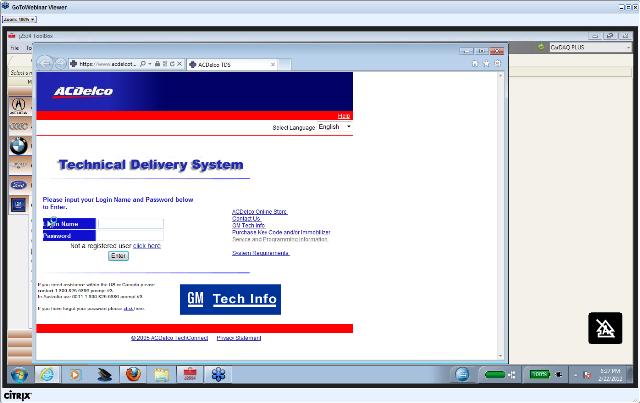This screenshot has height=403, width=640.
Task: Click the Help link on red bar
Action: click(344, 116)
